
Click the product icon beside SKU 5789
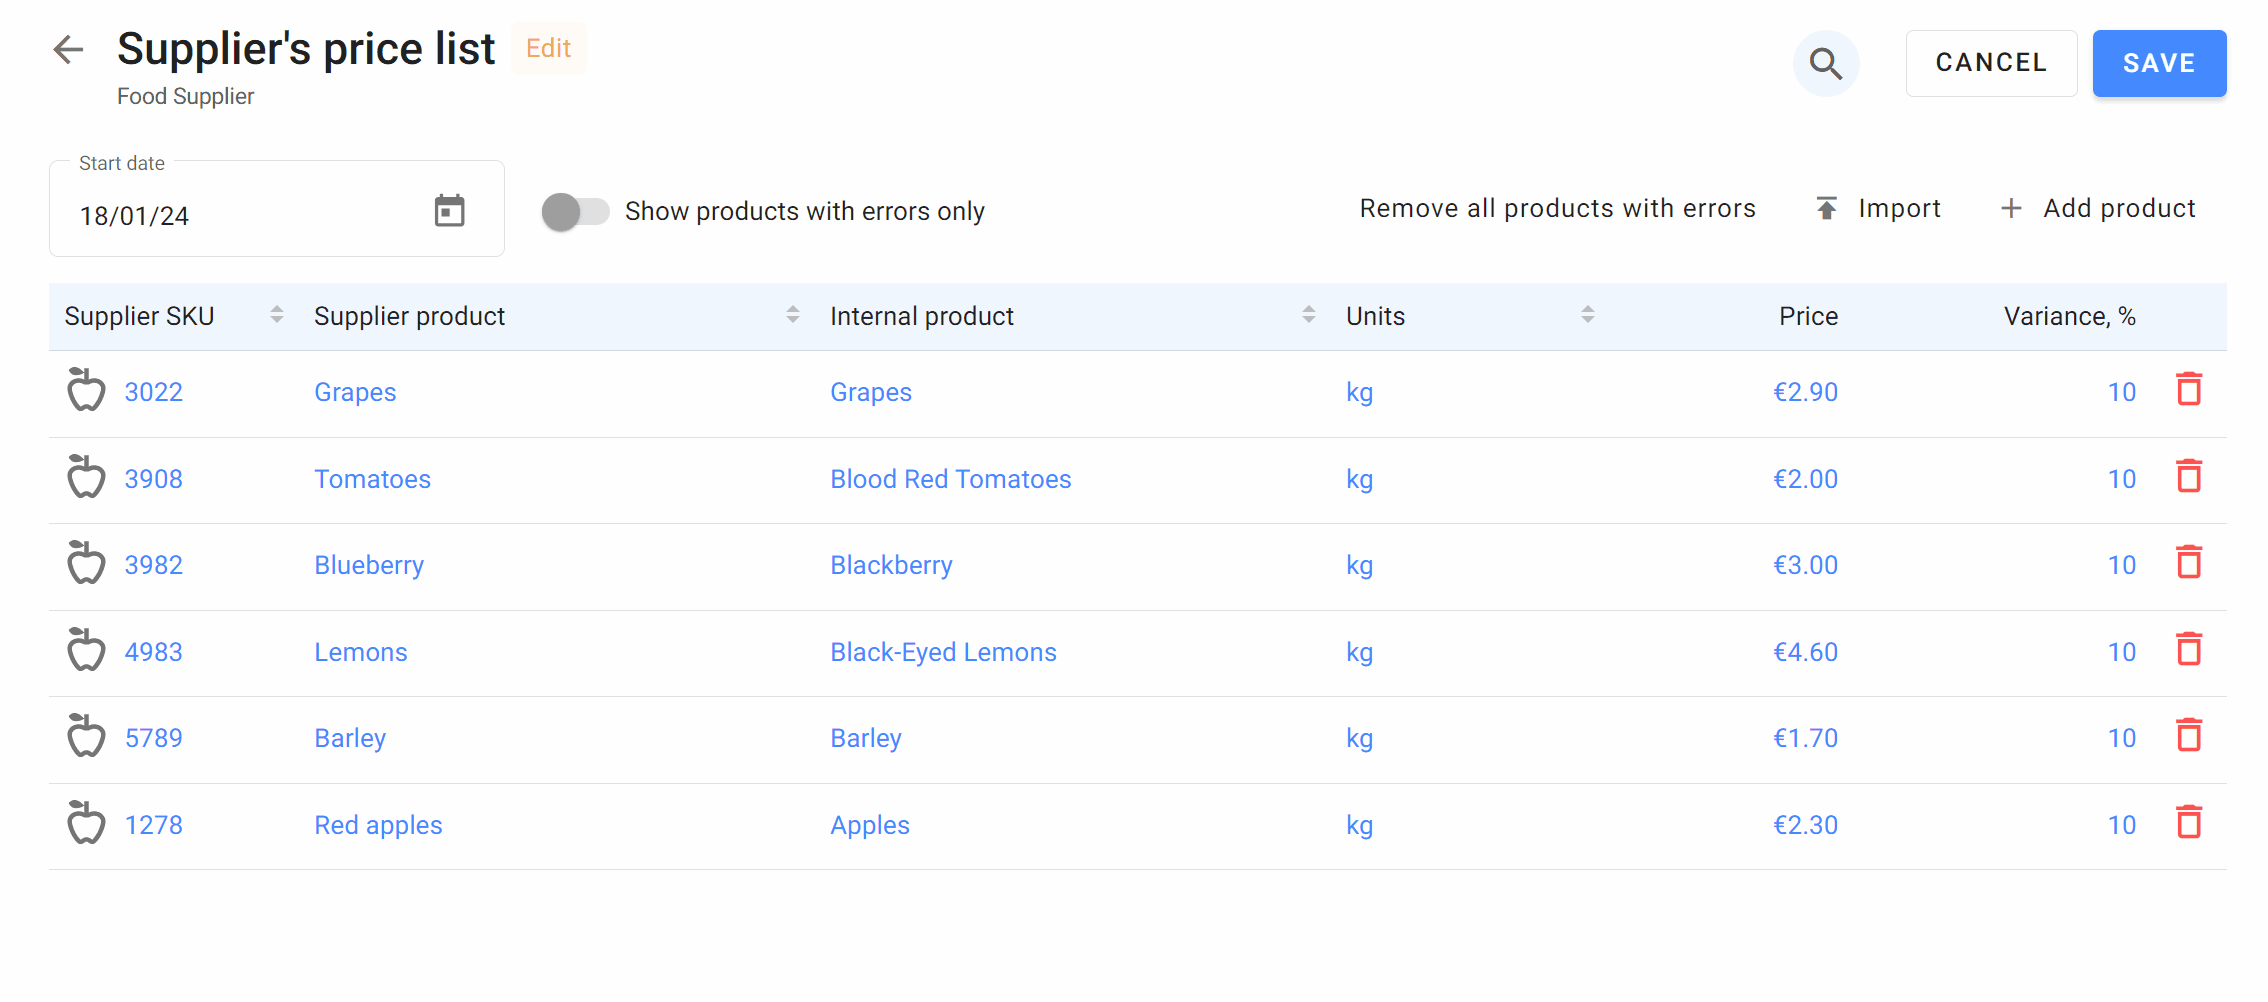click(86, 737)
